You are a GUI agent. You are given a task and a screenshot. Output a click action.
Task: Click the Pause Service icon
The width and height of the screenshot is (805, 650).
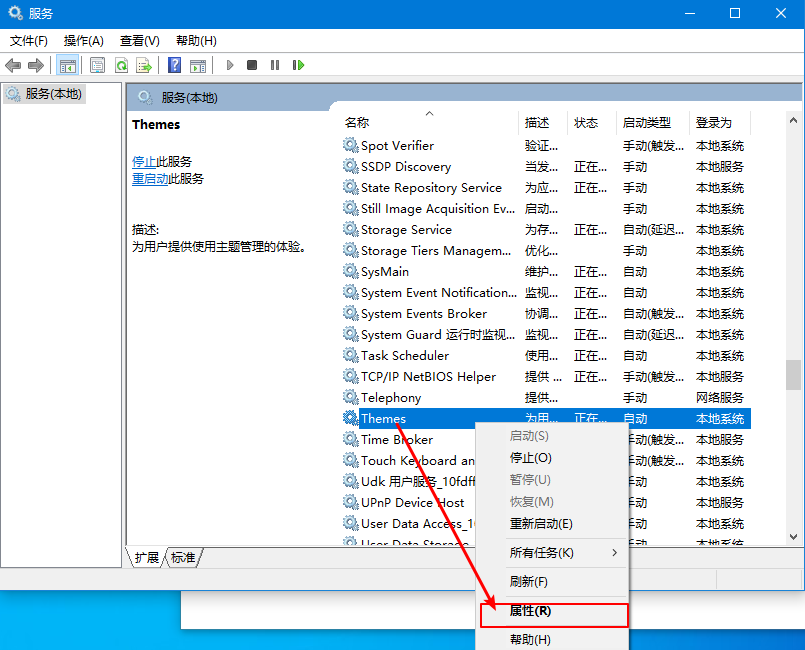click(275, 65)
